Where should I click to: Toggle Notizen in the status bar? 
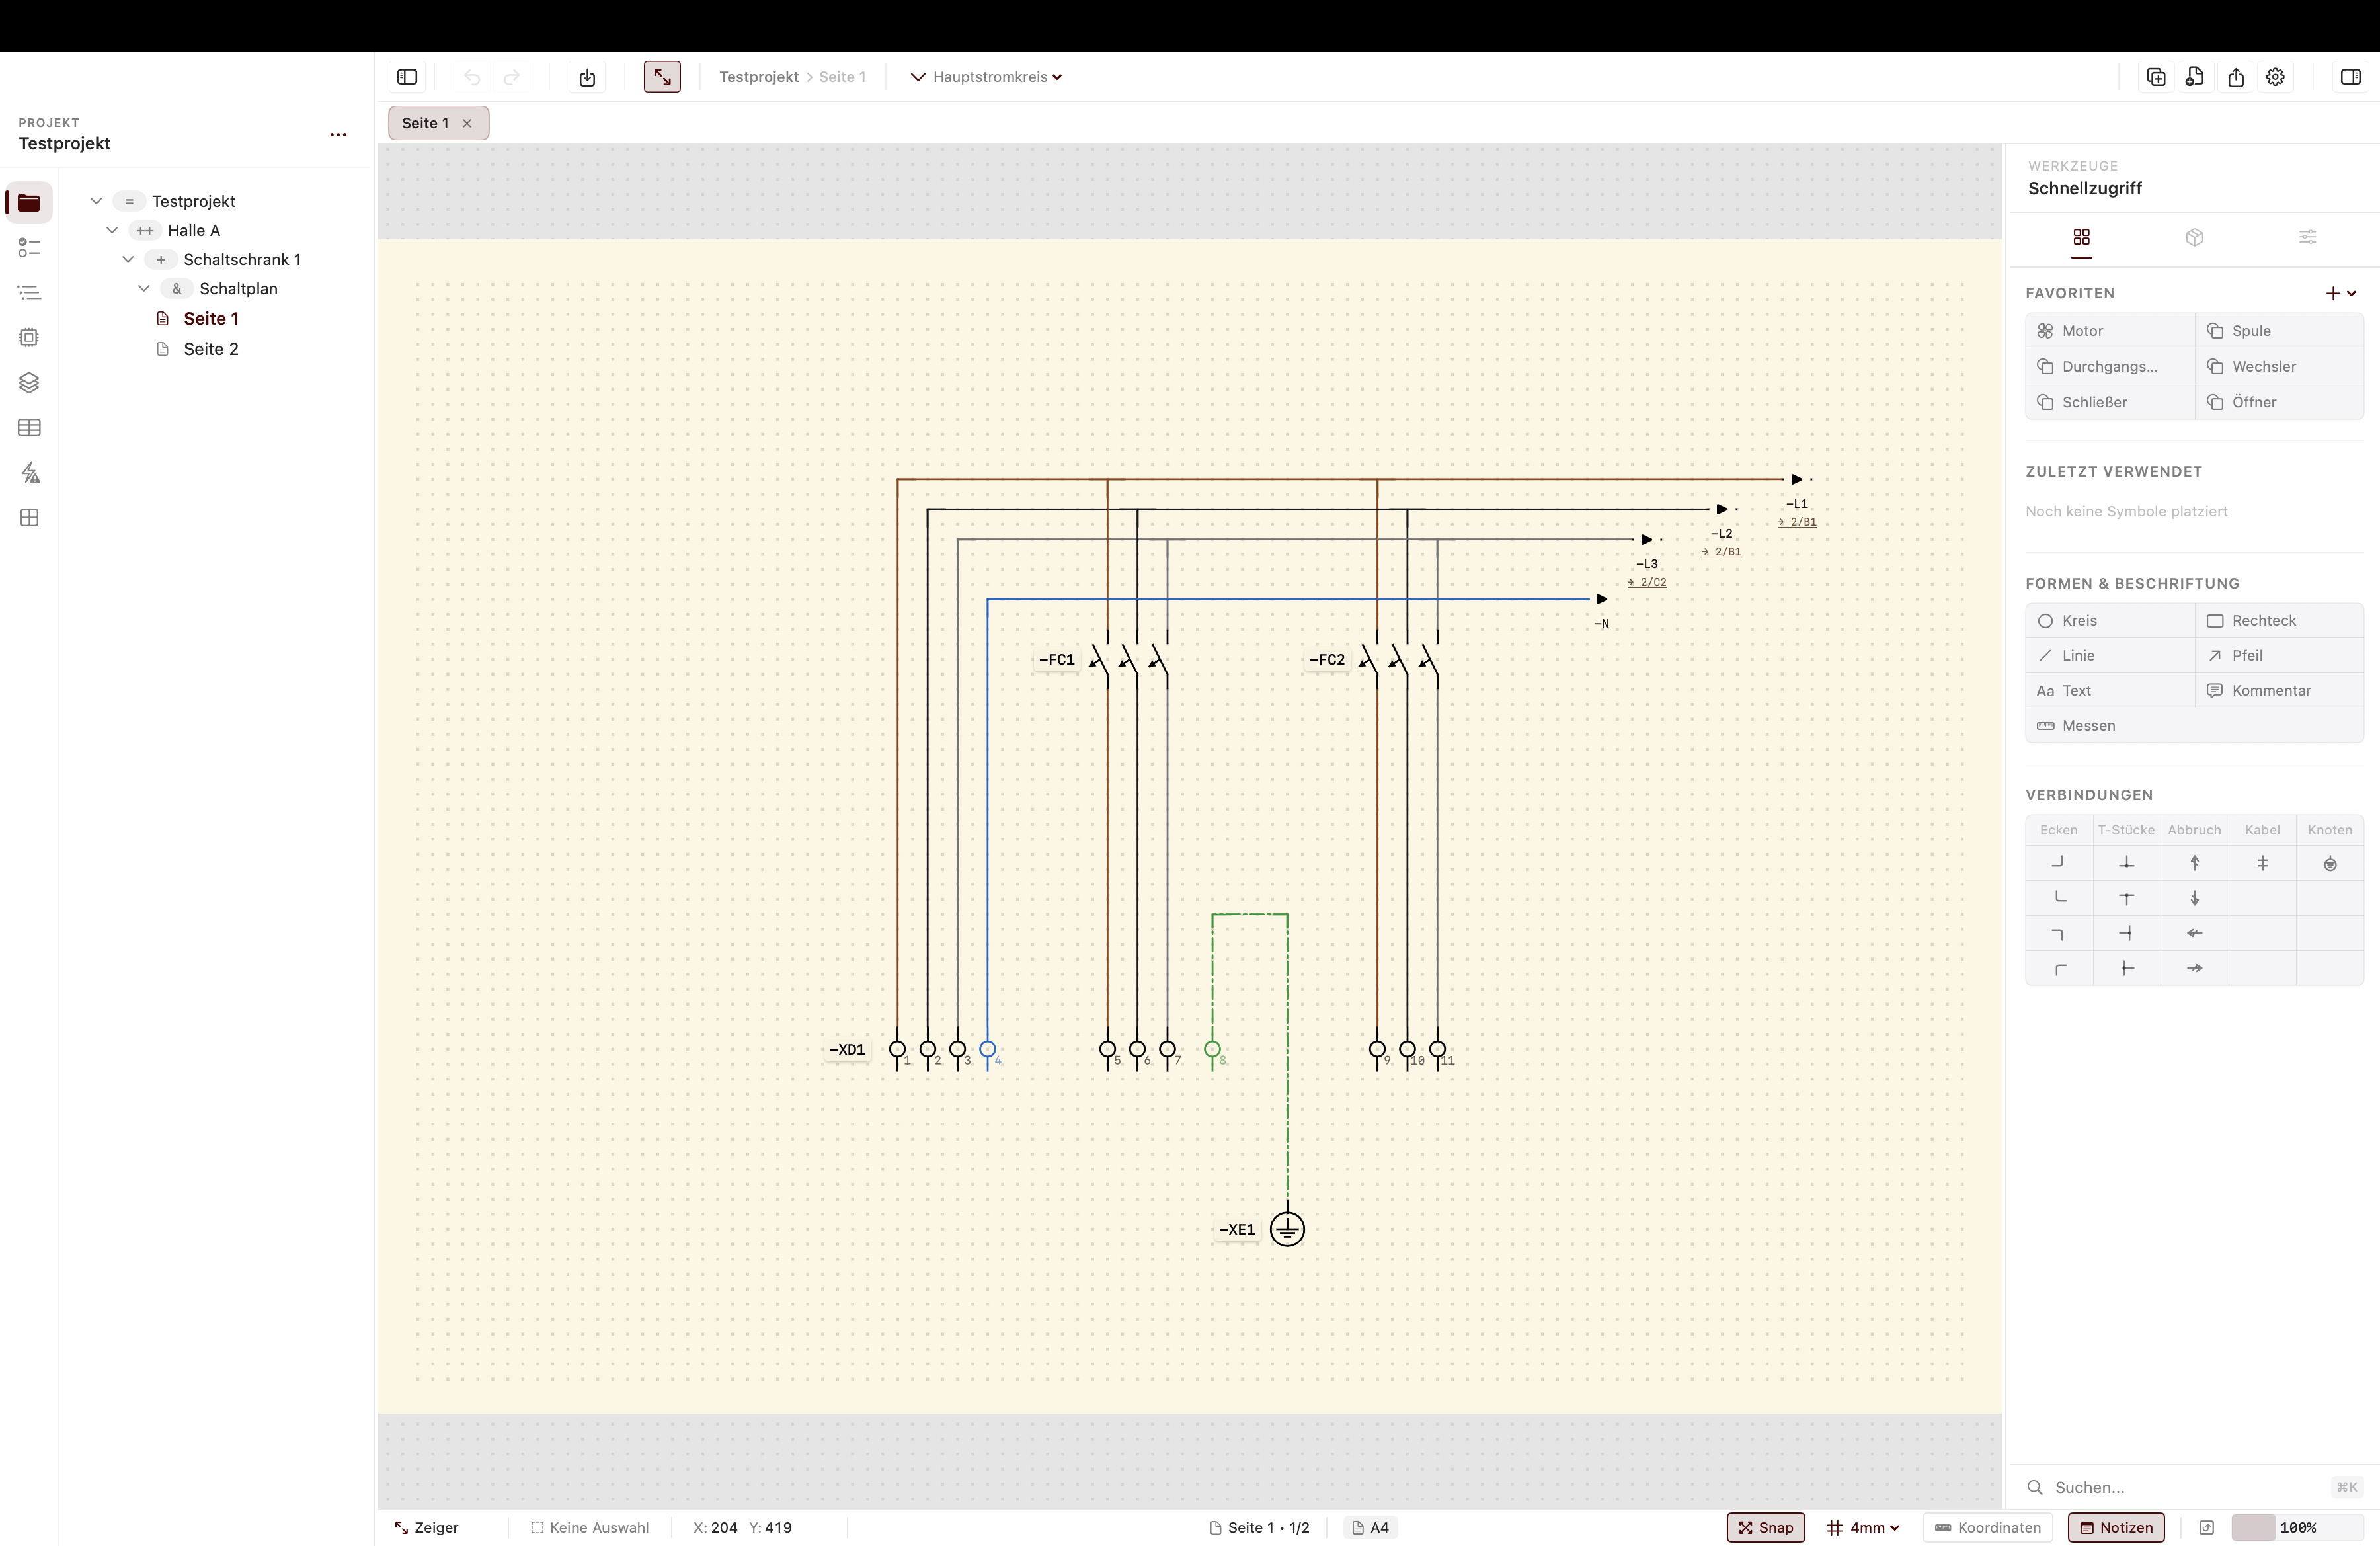point(2116,1527)
